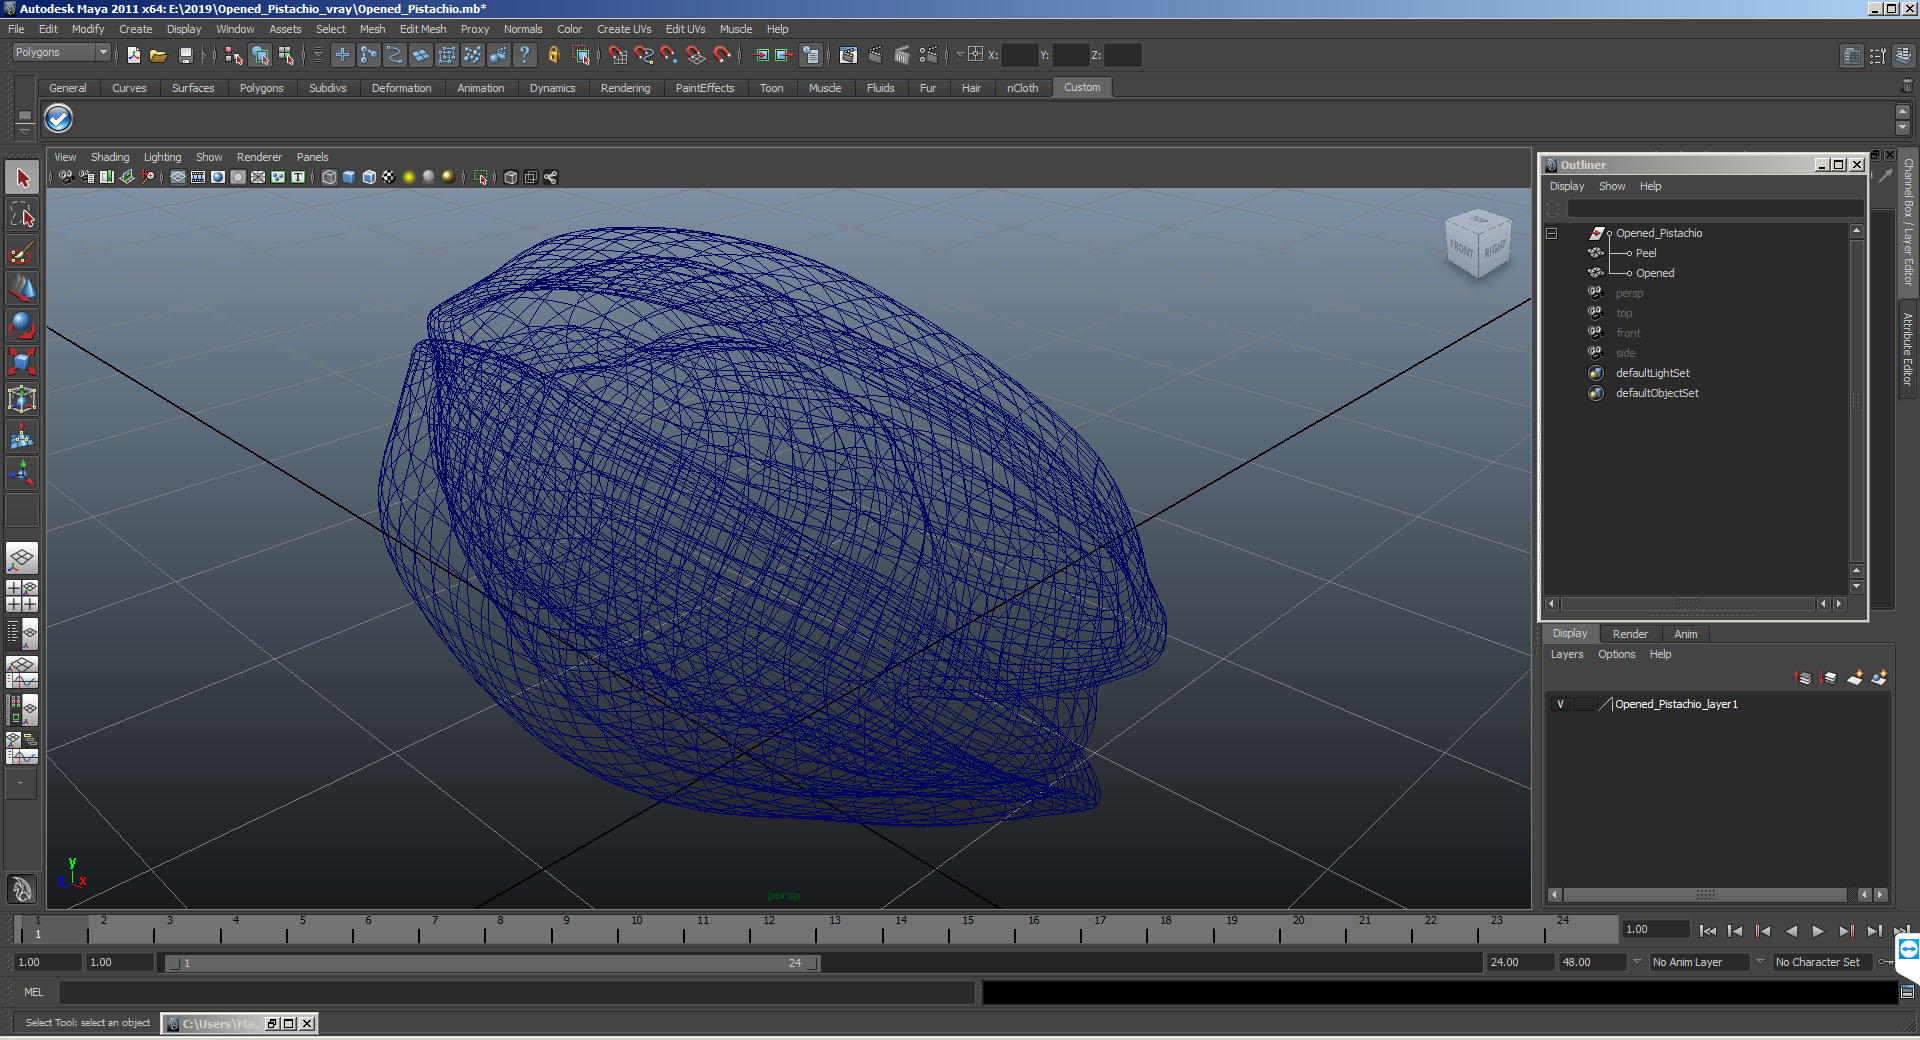Switch to single perspective view layout
1920x1040 pixels.
(x=22, y=559)
